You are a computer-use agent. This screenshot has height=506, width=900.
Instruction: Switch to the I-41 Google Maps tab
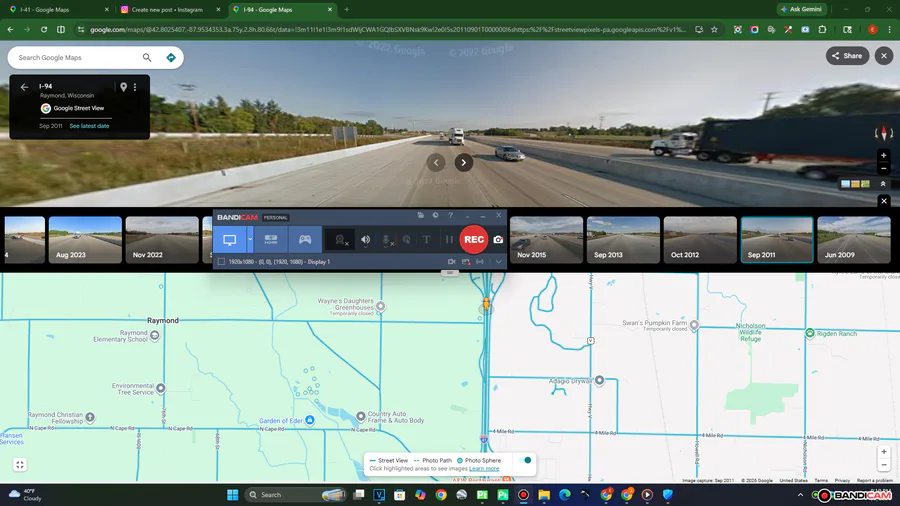tap(57, 10)
